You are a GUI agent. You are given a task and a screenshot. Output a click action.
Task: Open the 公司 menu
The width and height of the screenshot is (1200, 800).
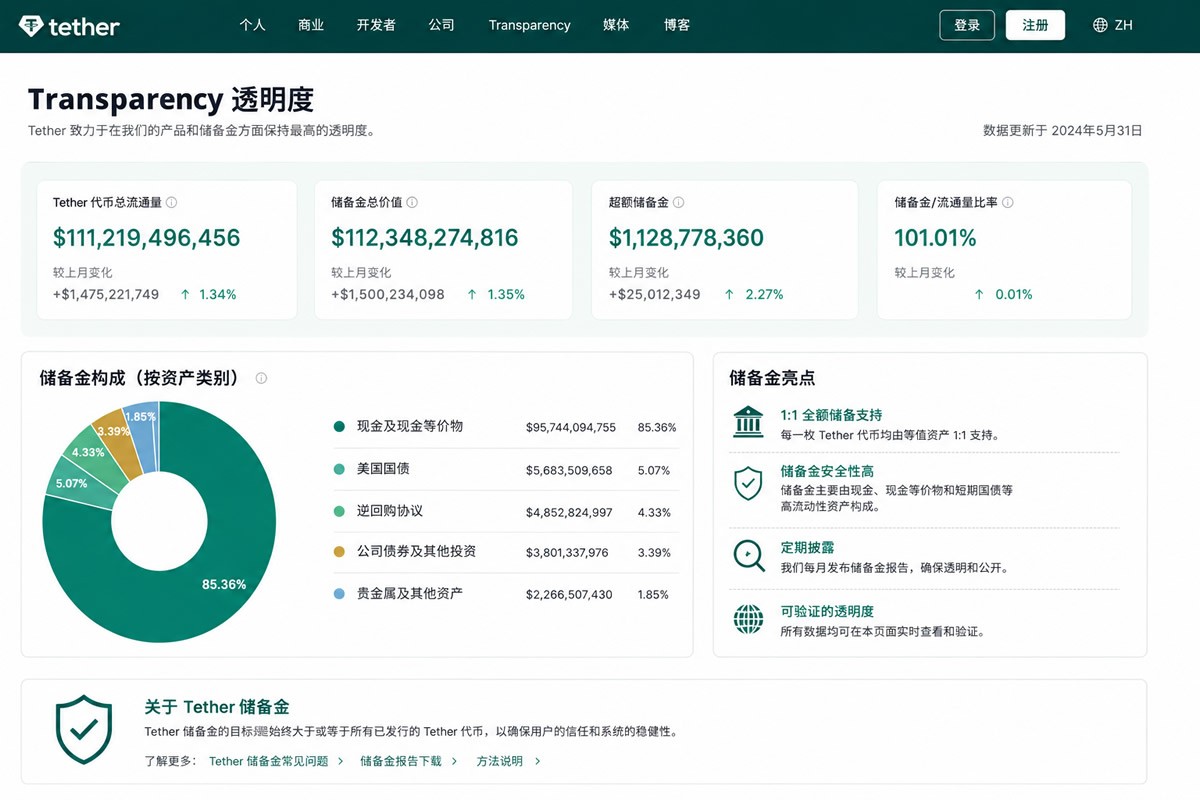(x=441, y=25)
